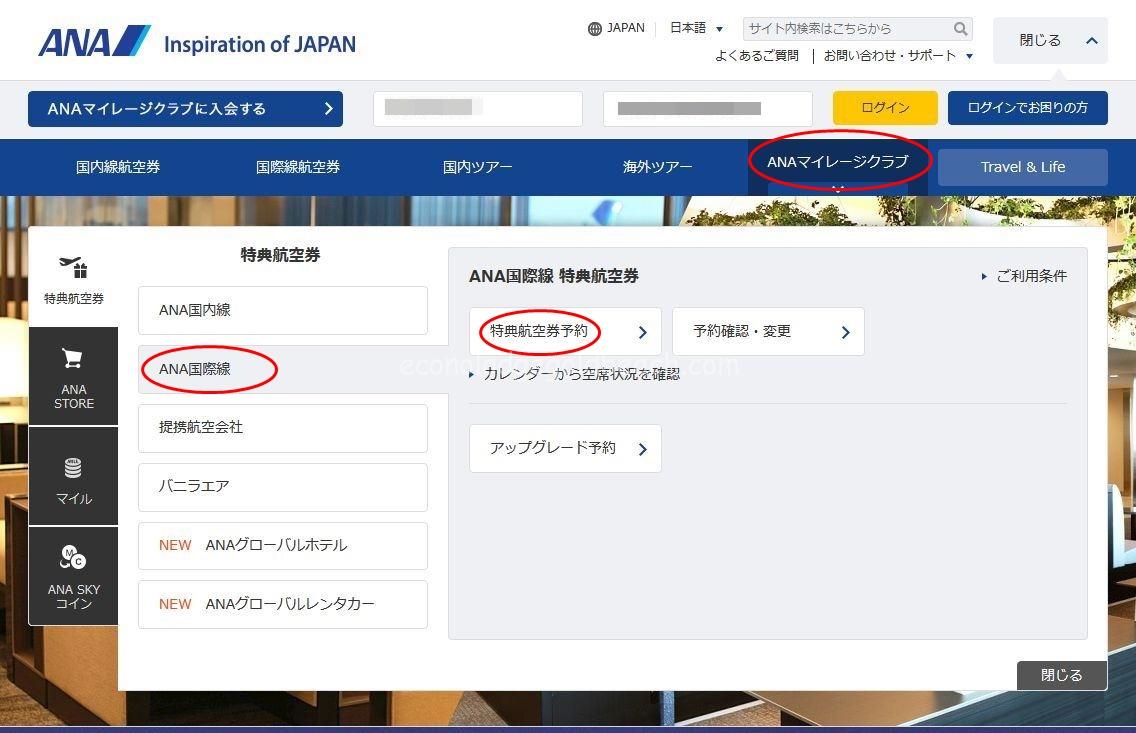
Task: Open the 国内線航空券 menu
Action: pos(118,167)
